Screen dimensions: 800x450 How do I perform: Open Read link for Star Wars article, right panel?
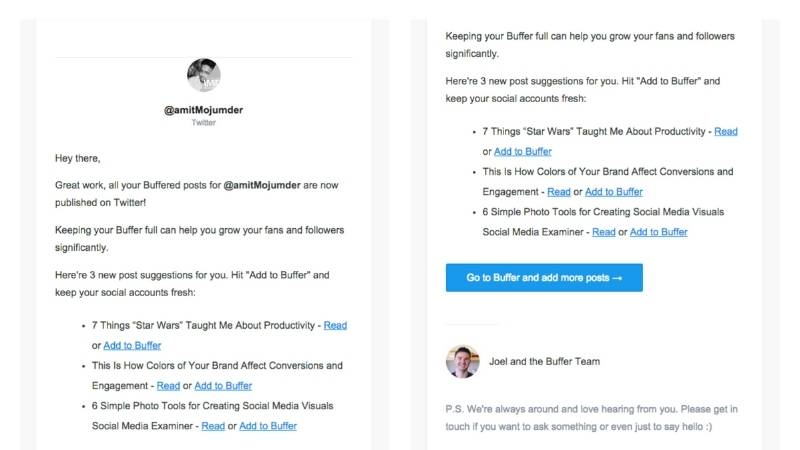726,131
